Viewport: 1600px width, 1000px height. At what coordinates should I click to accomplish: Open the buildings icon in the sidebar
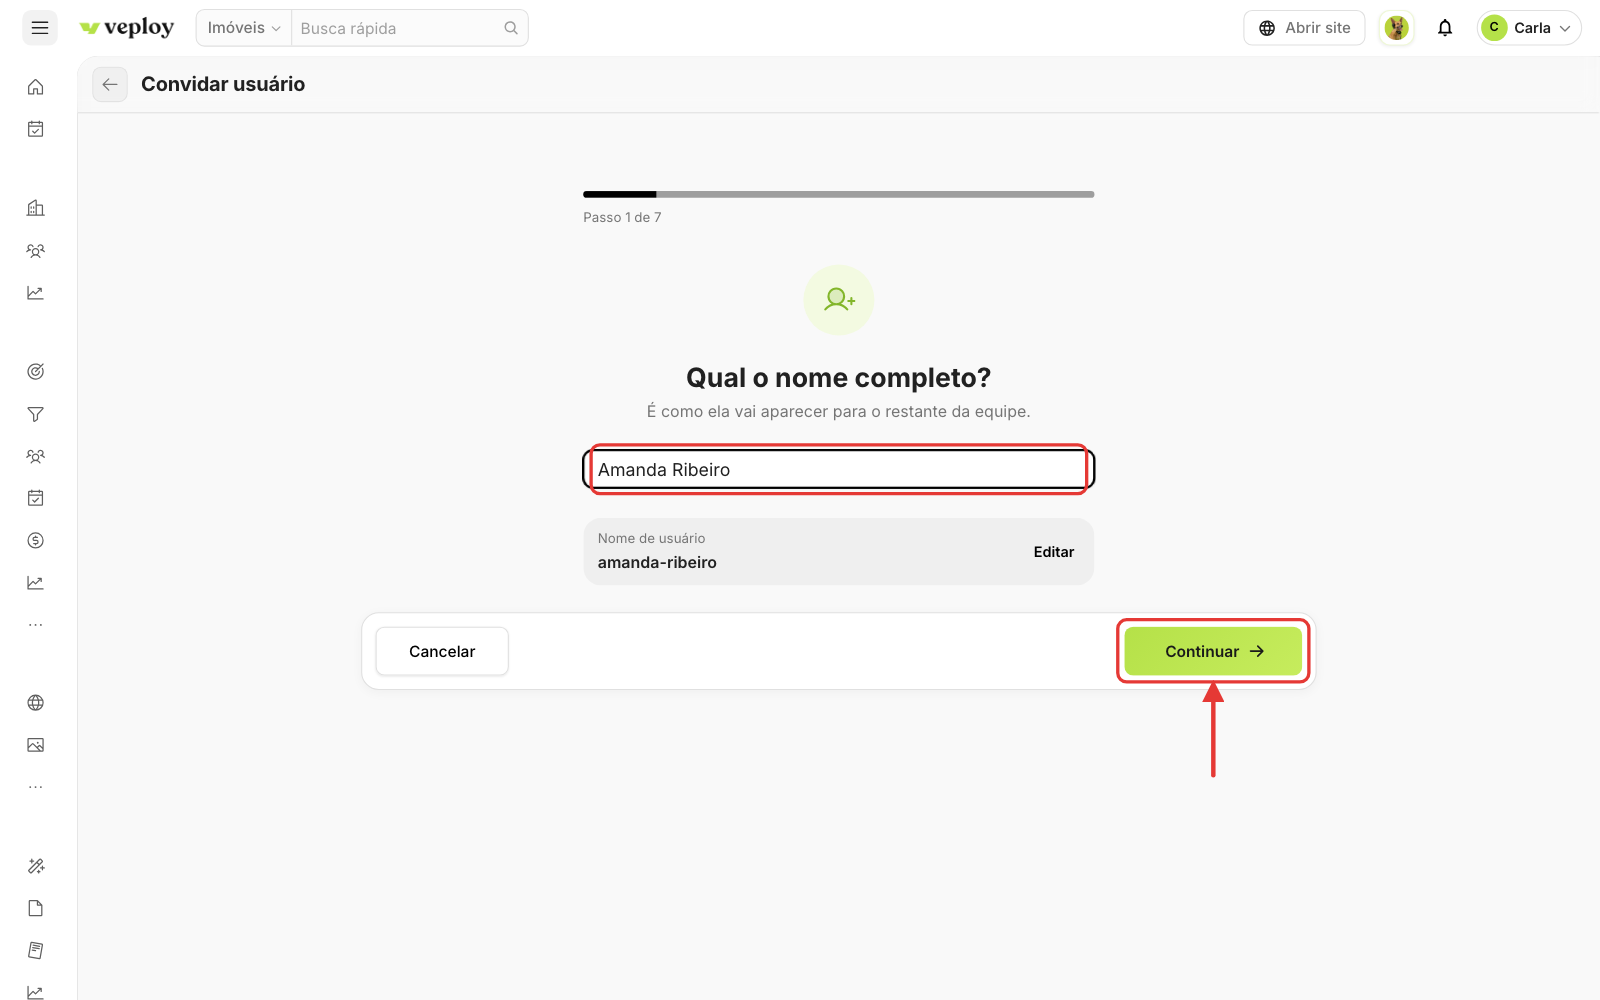click(36, 208)
